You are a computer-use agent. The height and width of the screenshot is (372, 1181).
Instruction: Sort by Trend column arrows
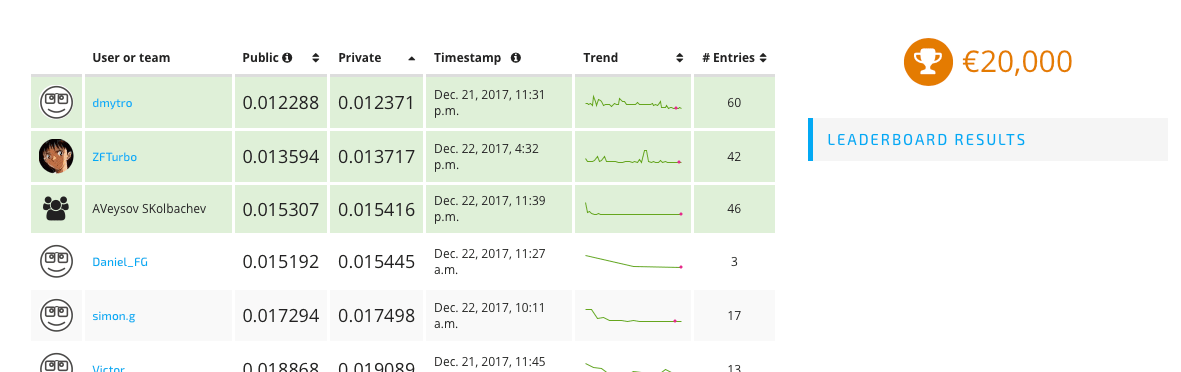tap(679, 58)
